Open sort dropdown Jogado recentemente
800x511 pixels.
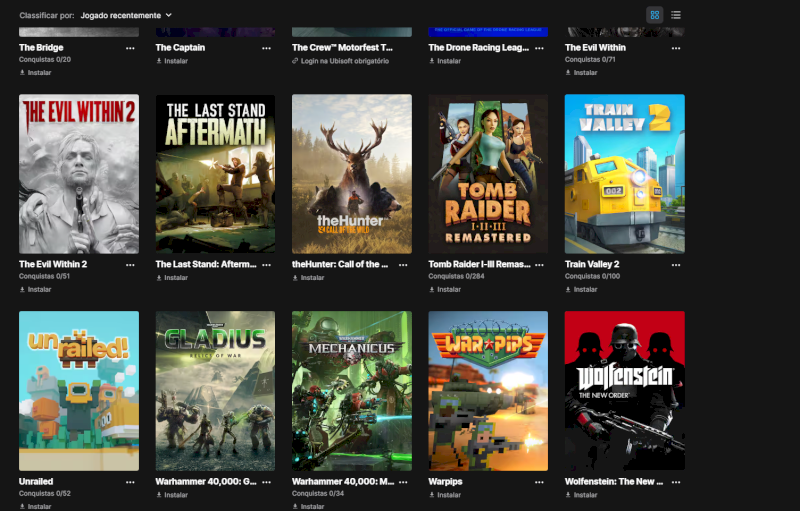pos(126,15)
